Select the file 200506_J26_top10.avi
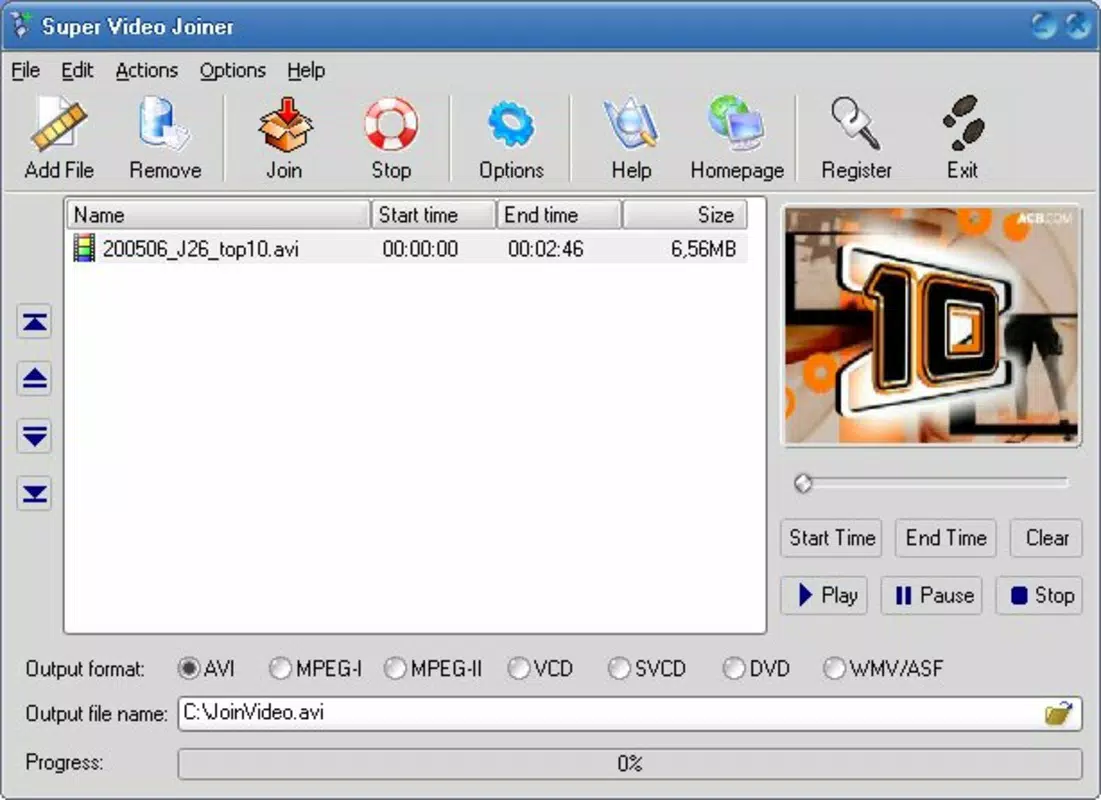This screenshot has width=1101, height=800. point(201,249)
